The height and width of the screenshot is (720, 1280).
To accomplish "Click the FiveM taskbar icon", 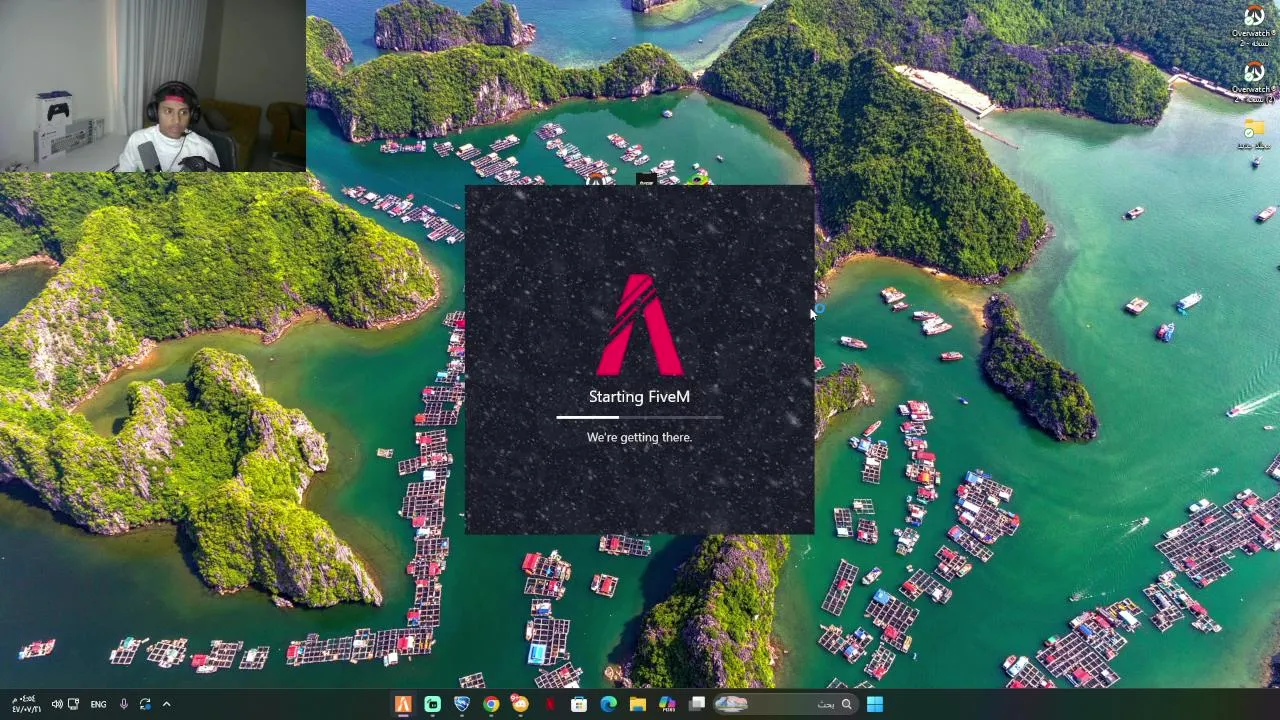I will pos(403,704).
